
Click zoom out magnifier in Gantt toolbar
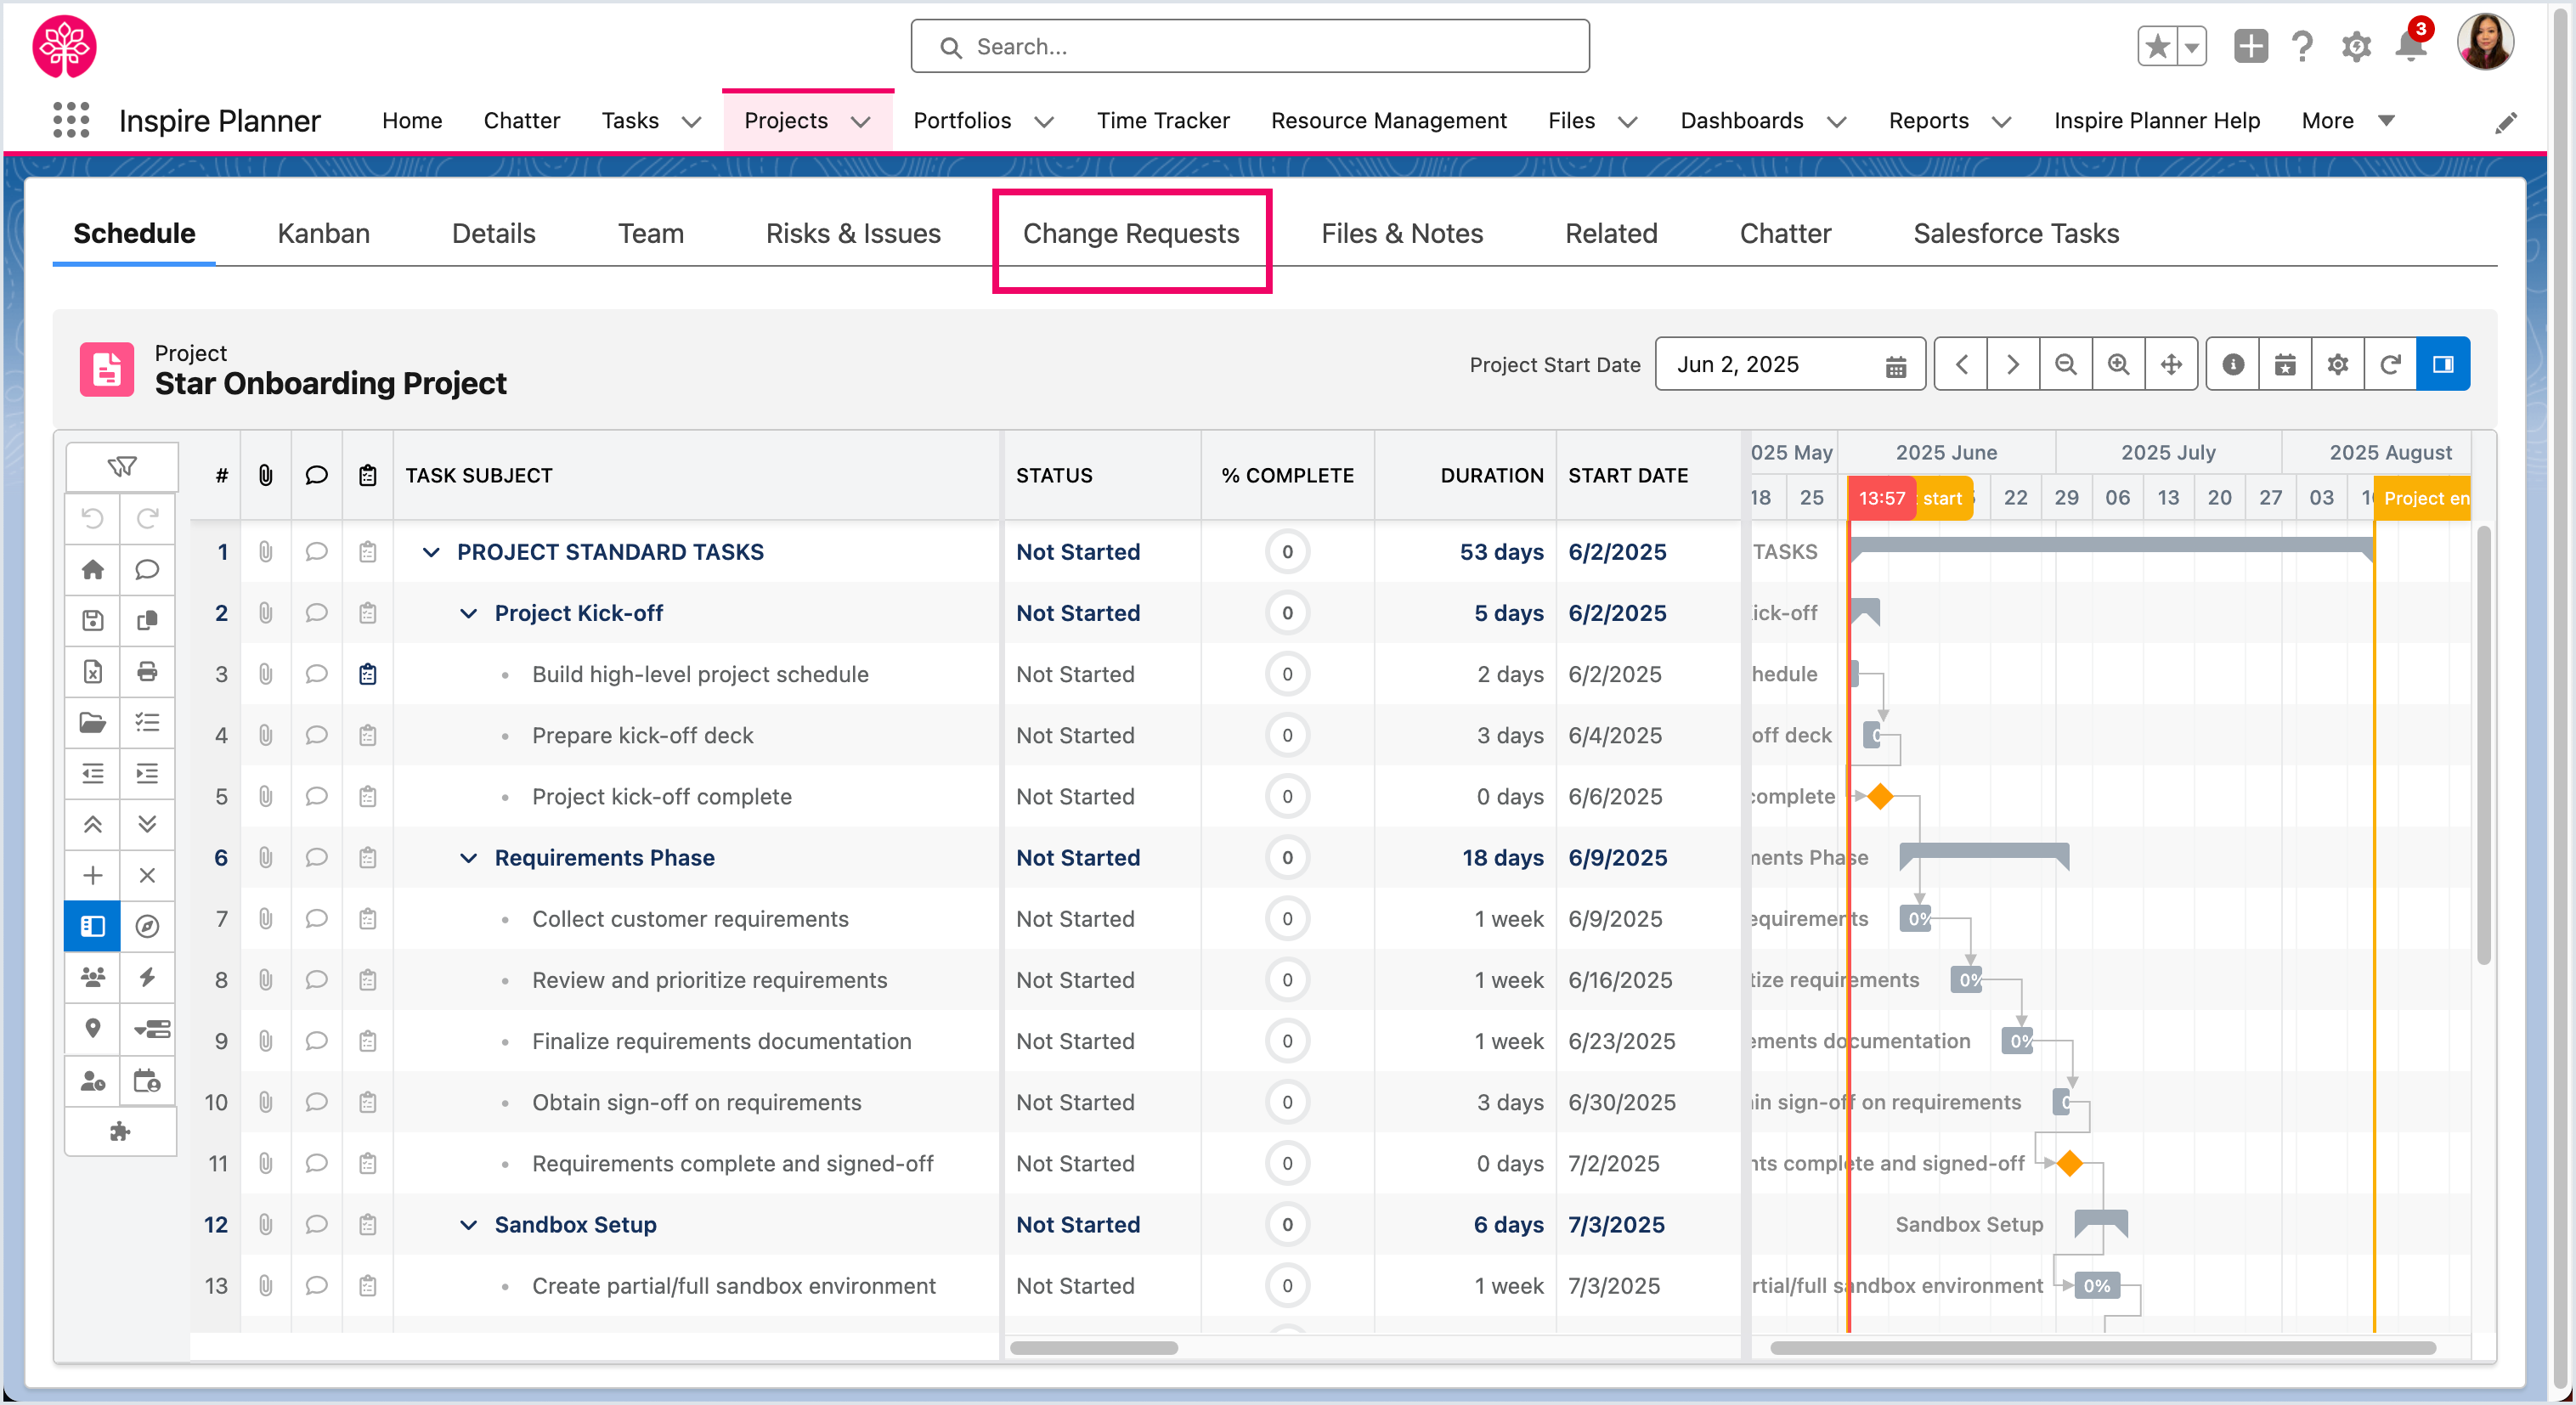coord(2066,364)
